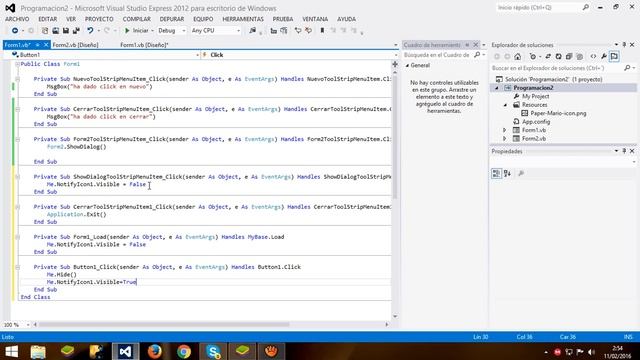Open the Properties wrench icon in Solution Explorer

pos(604,57)
